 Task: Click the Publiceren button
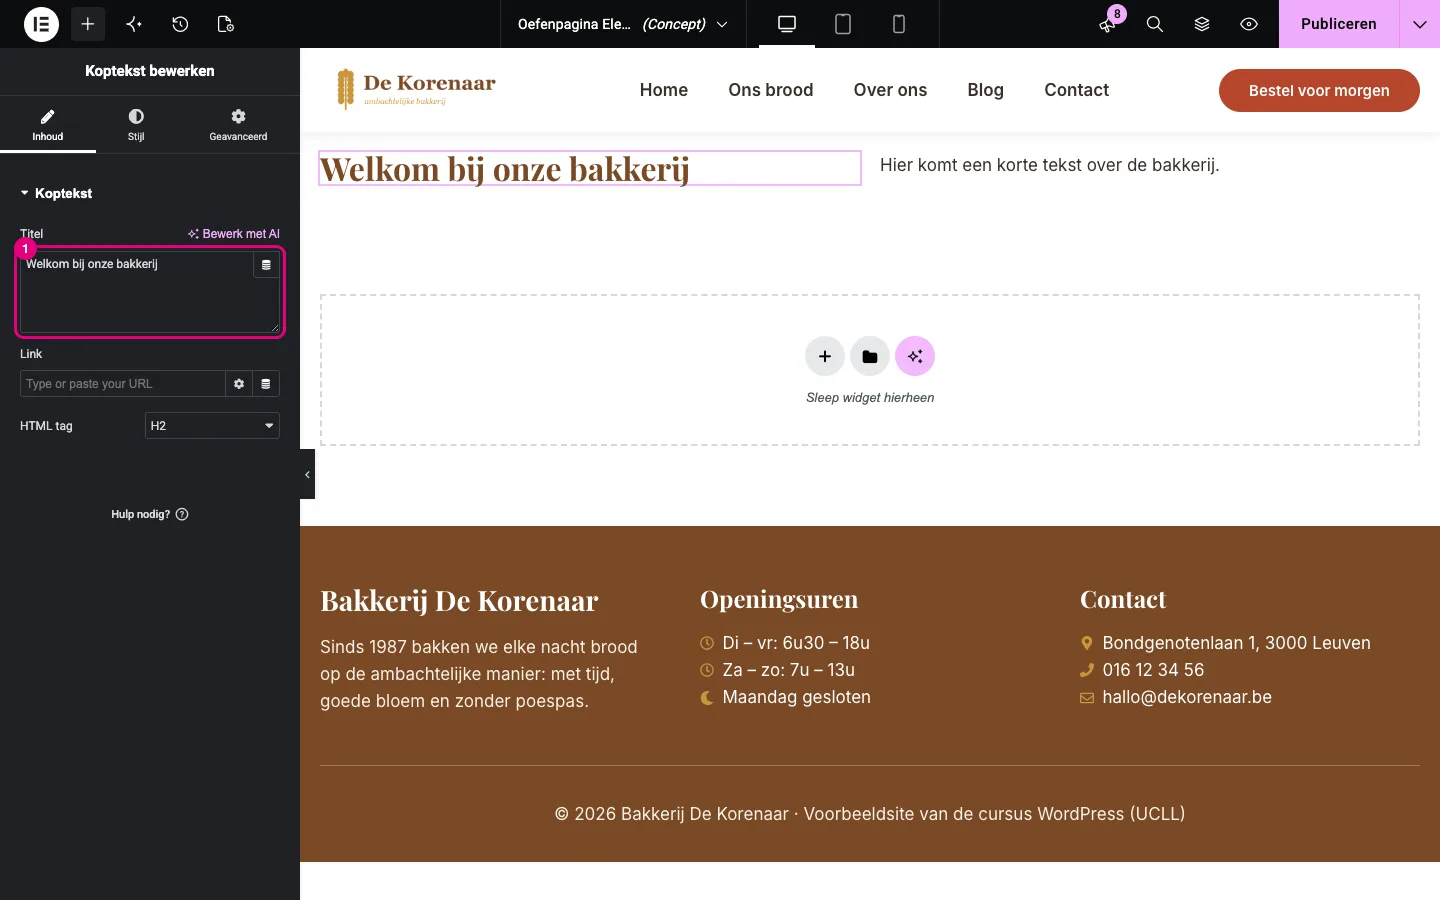pos(1338,24)
